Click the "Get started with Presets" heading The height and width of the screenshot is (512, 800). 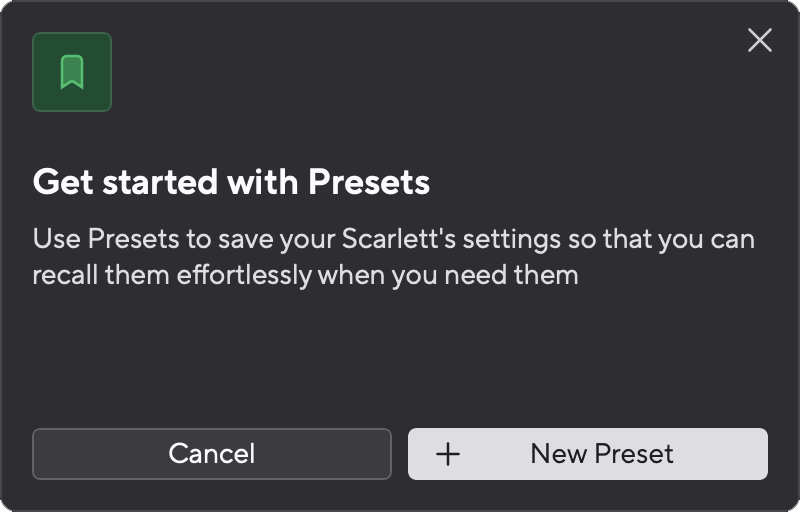(x=231, y=182)
